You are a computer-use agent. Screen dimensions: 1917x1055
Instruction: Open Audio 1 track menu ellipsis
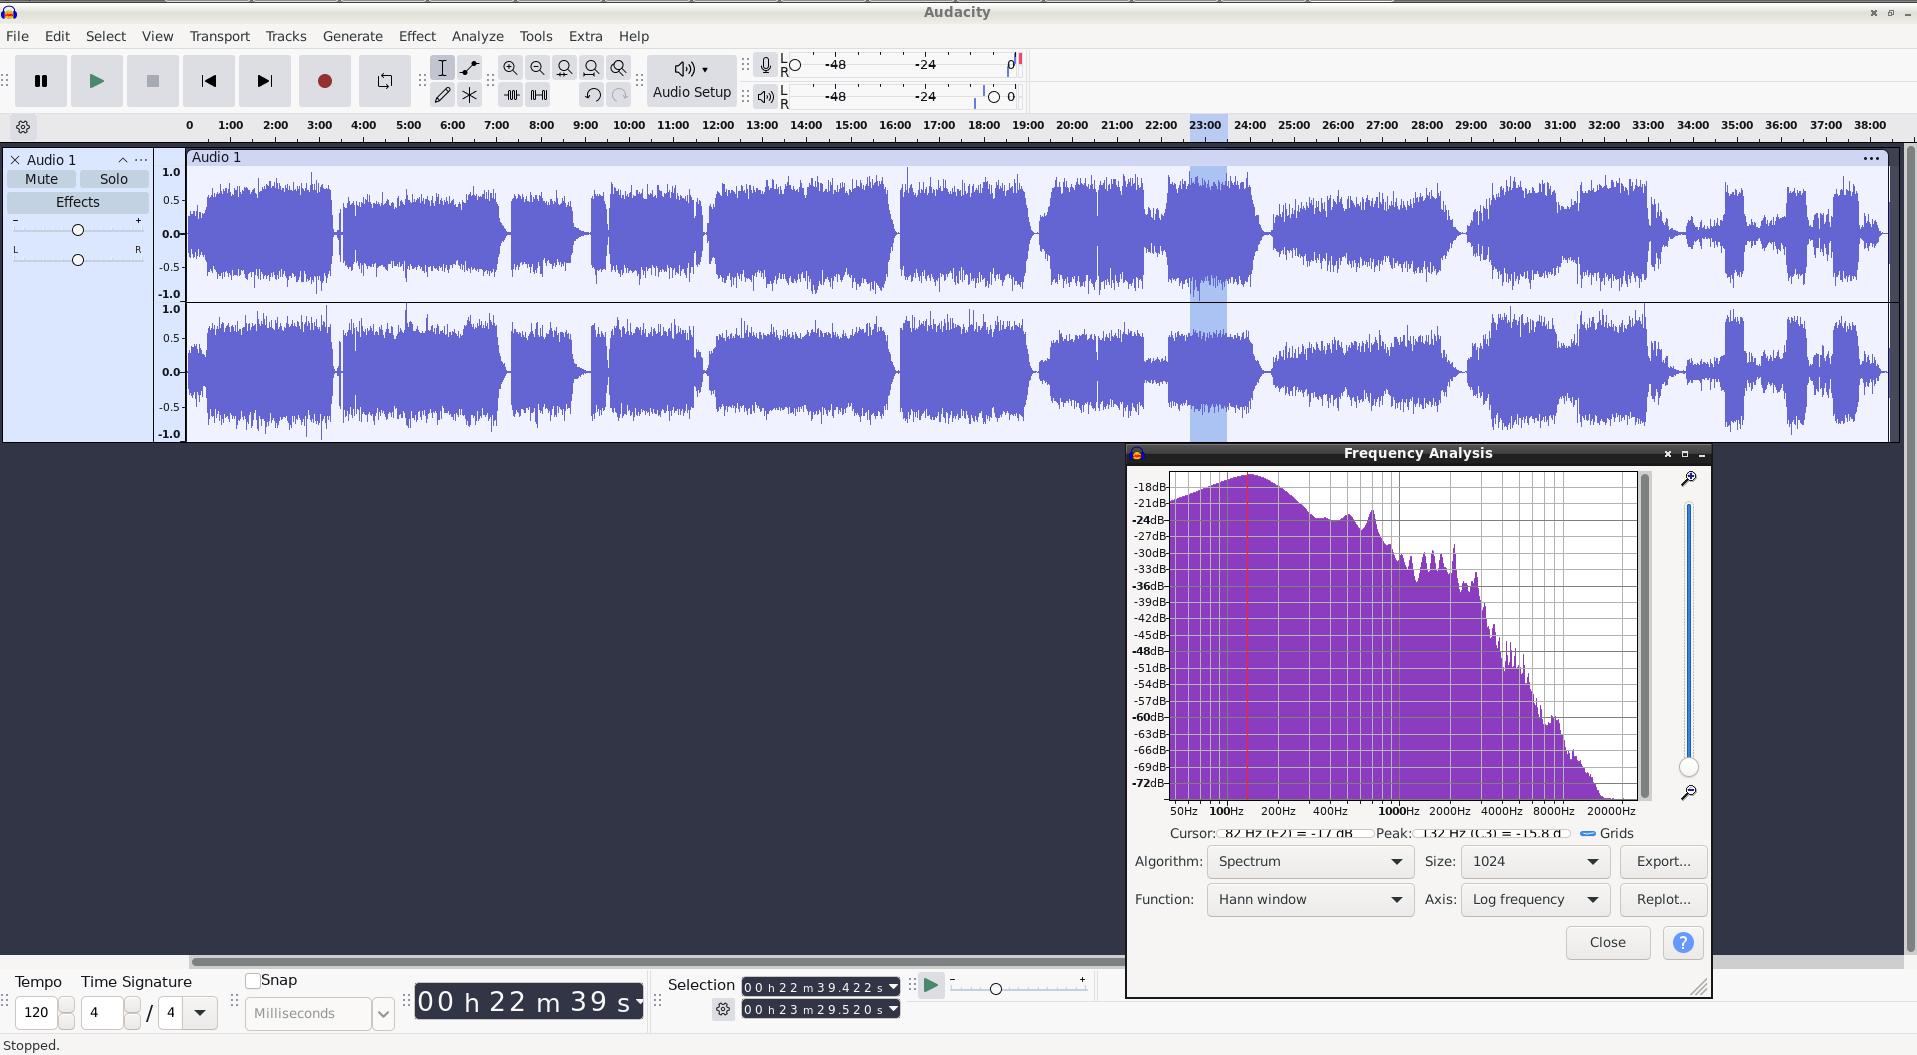141,160
